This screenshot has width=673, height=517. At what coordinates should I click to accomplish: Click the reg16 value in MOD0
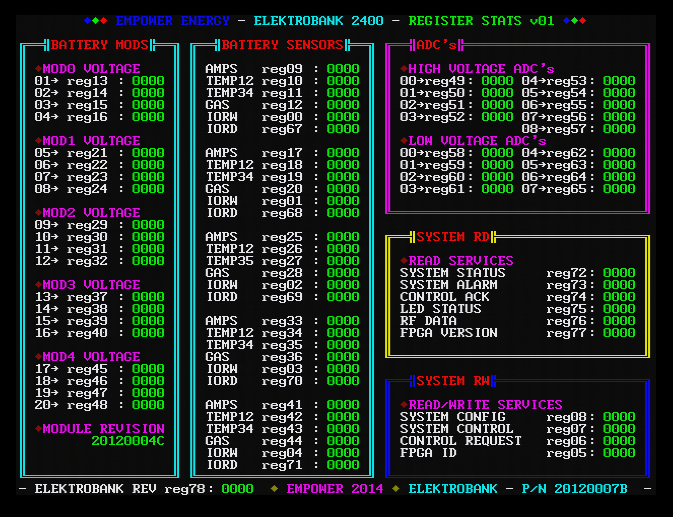(148, 117)
